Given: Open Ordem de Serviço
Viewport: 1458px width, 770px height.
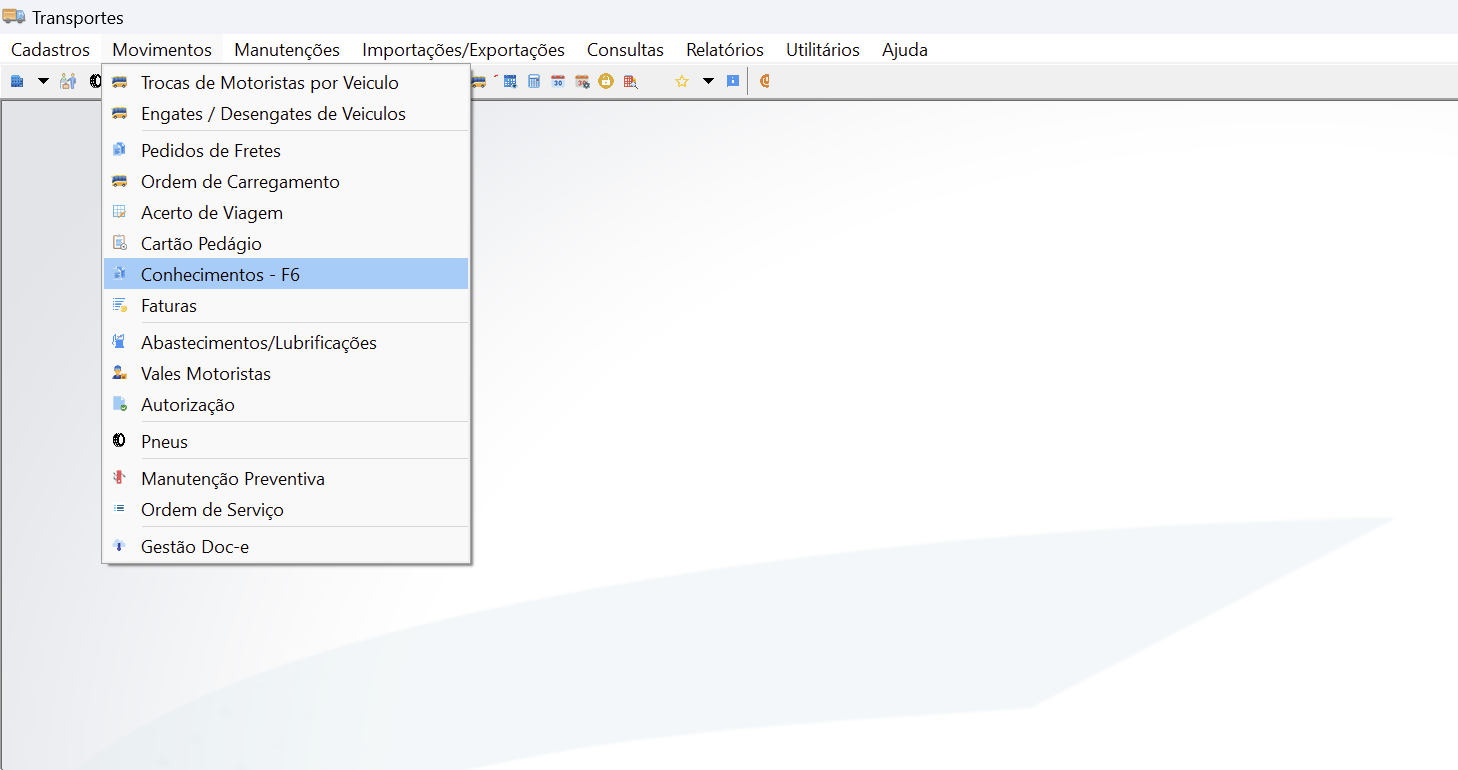Looking at the screenshot, I should pyautogui.click(x=286, y=510).
